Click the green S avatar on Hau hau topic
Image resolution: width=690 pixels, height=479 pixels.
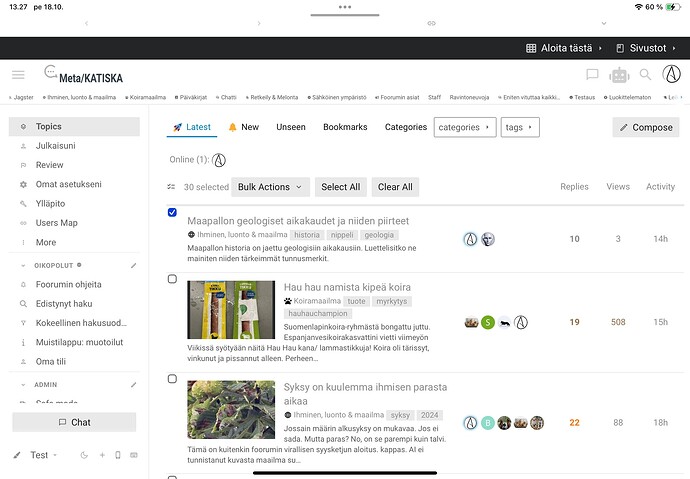488,322
